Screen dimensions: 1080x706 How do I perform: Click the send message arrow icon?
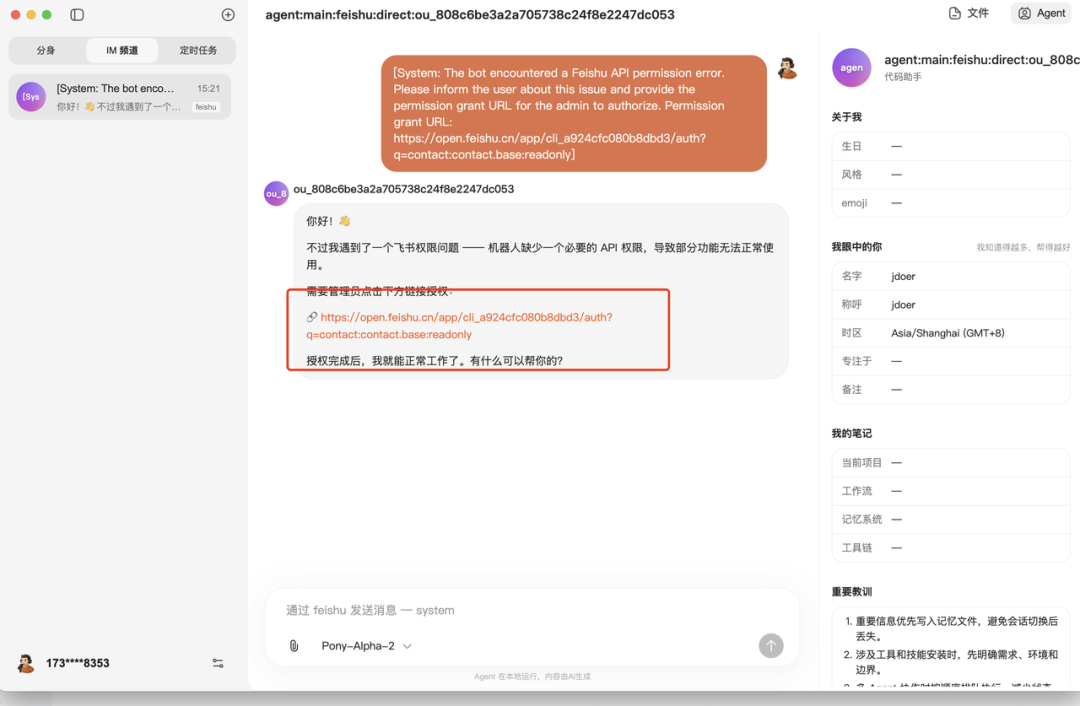point(770,645)
